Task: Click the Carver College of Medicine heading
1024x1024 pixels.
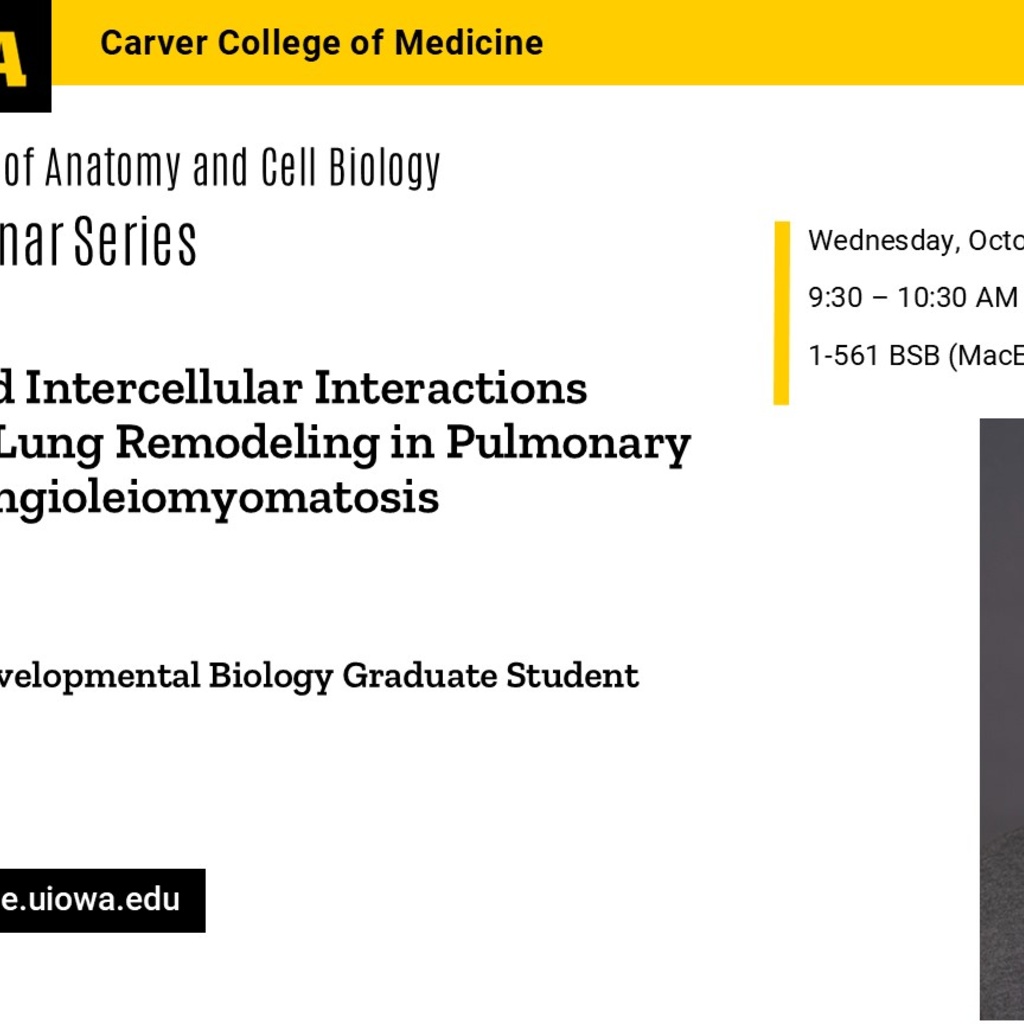Action: pyautogui.click(x=321, y=42)
